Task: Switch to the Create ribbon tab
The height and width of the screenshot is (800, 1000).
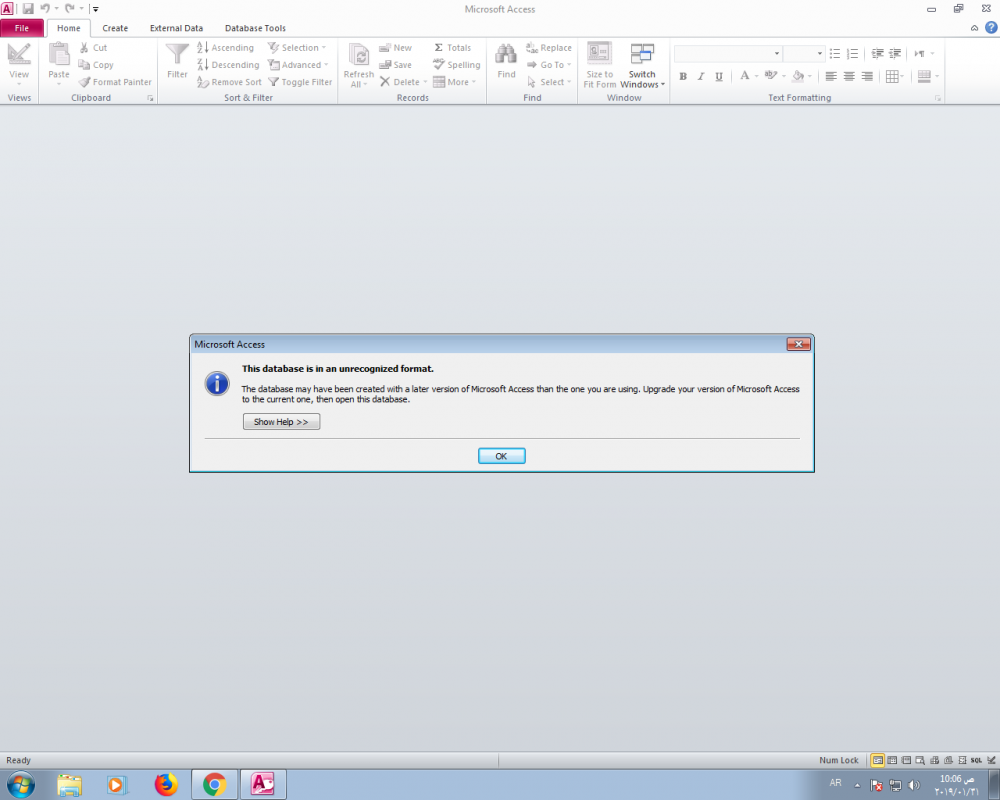Action: [115, 28]
